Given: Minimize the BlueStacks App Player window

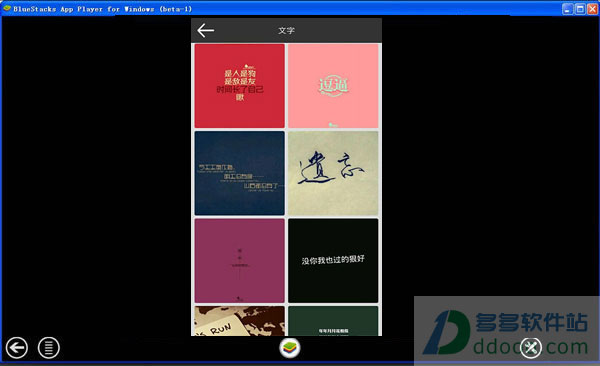Looking at the screenshot, I should click(x=567, y=8).
